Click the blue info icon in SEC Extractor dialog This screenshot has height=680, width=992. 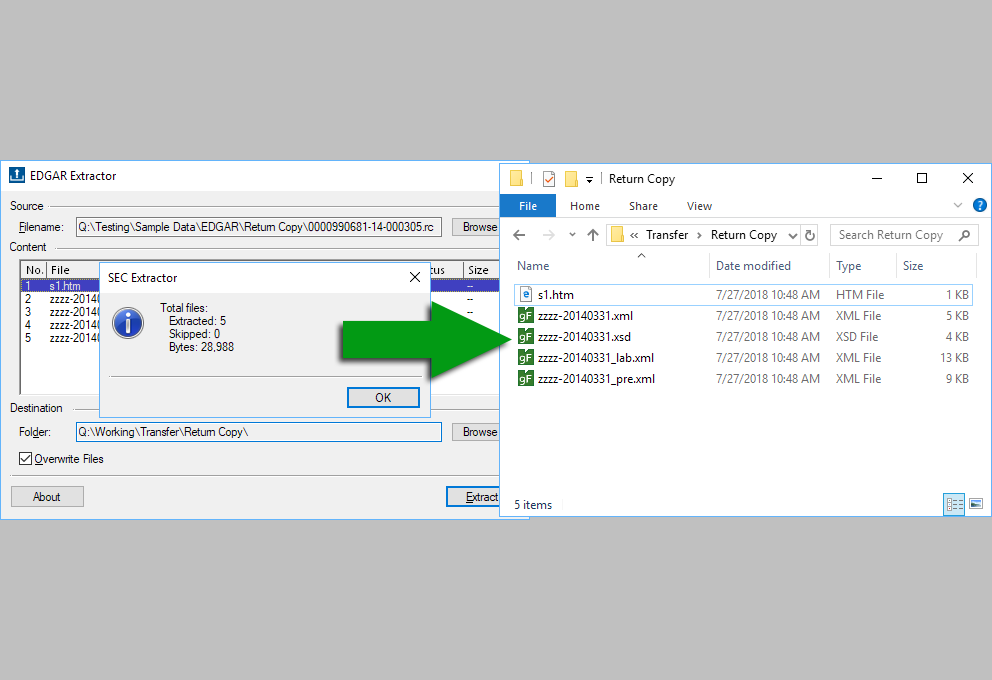(x=128, y=323)
